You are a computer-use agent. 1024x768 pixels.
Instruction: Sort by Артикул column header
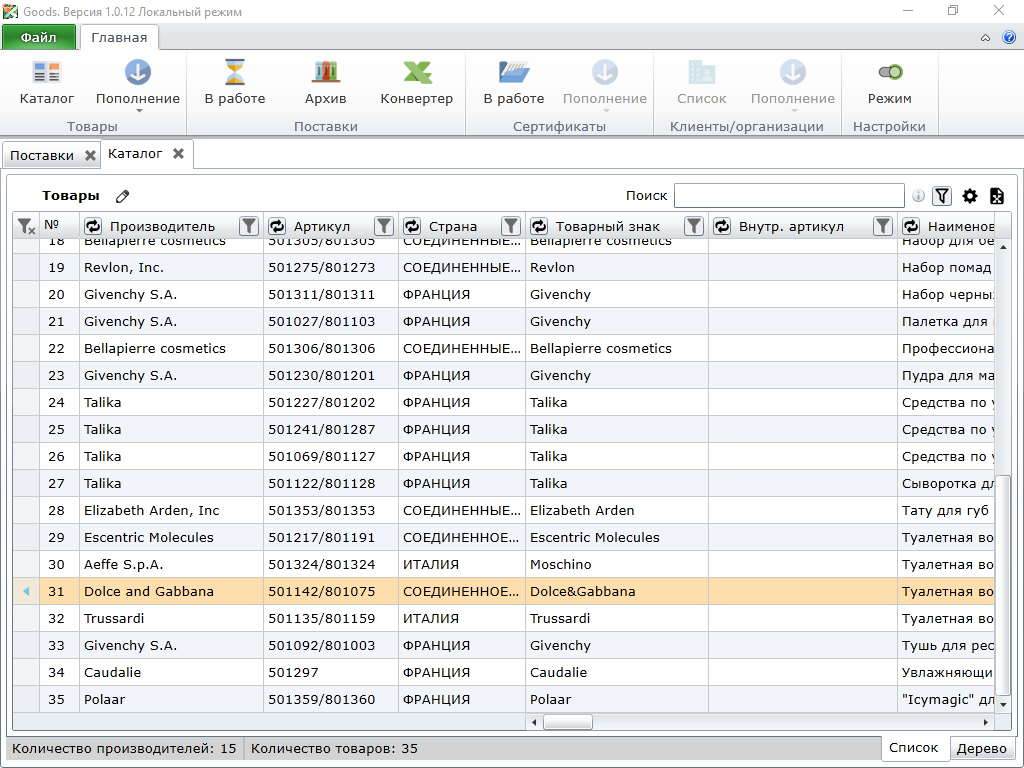[322, 227]
